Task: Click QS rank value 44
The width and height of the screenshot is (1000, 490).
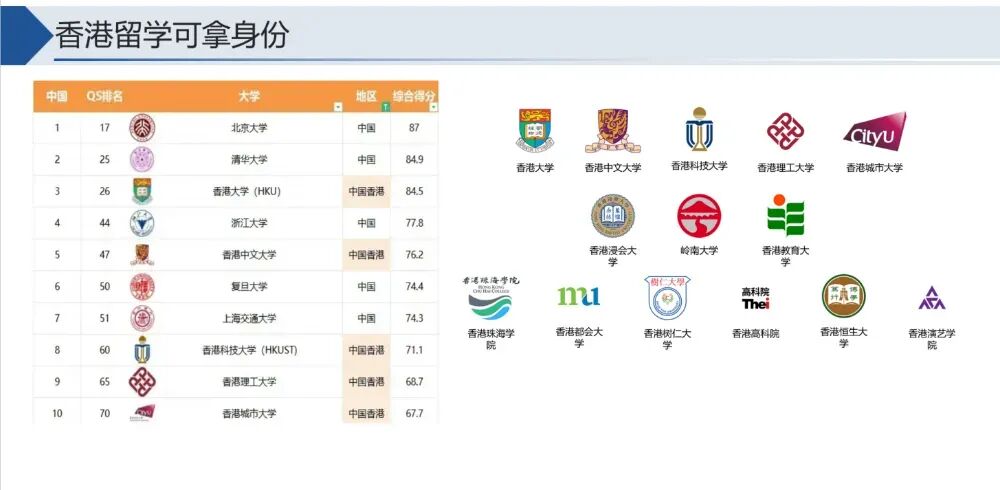Action: coord(105,223)
